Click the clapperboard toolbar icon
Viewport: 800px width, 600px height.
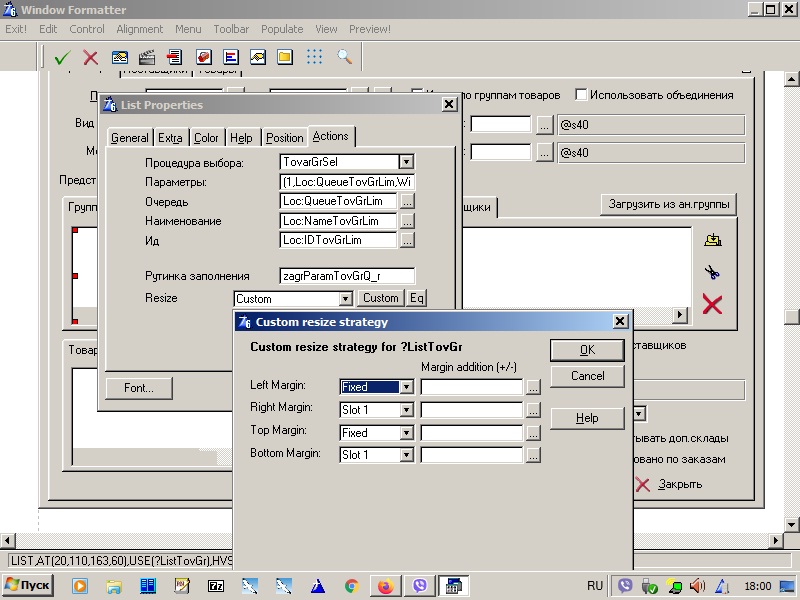[x=147, y=57]
